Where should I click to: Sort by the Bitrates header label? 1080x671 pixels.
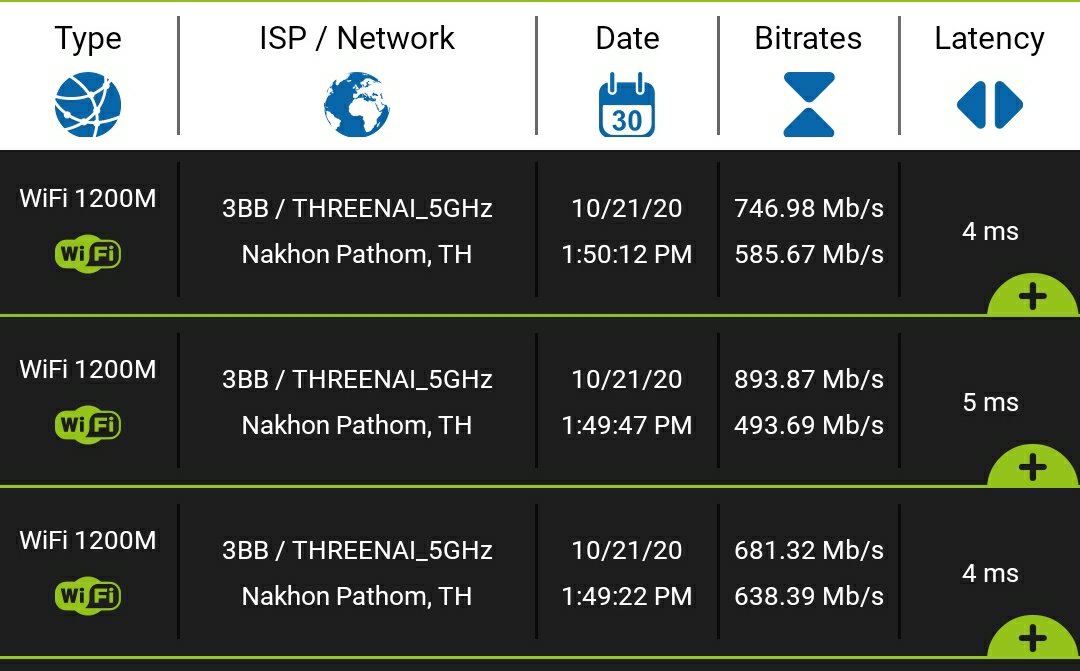pos(808,38)
